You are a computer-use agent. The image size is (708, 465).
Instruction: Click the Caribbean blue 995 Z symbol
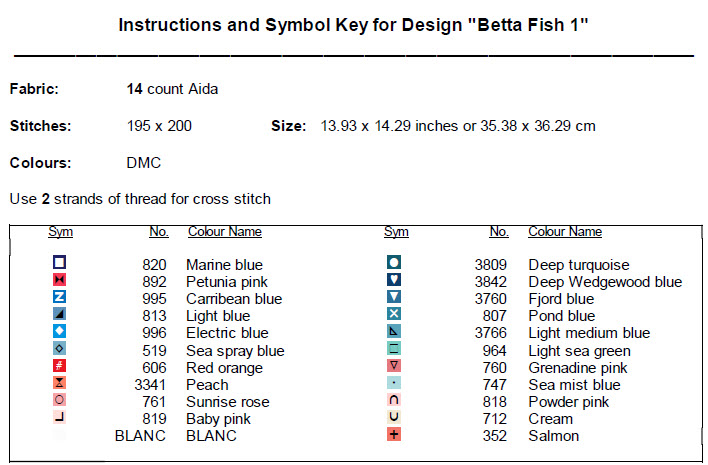click(60, 298)
